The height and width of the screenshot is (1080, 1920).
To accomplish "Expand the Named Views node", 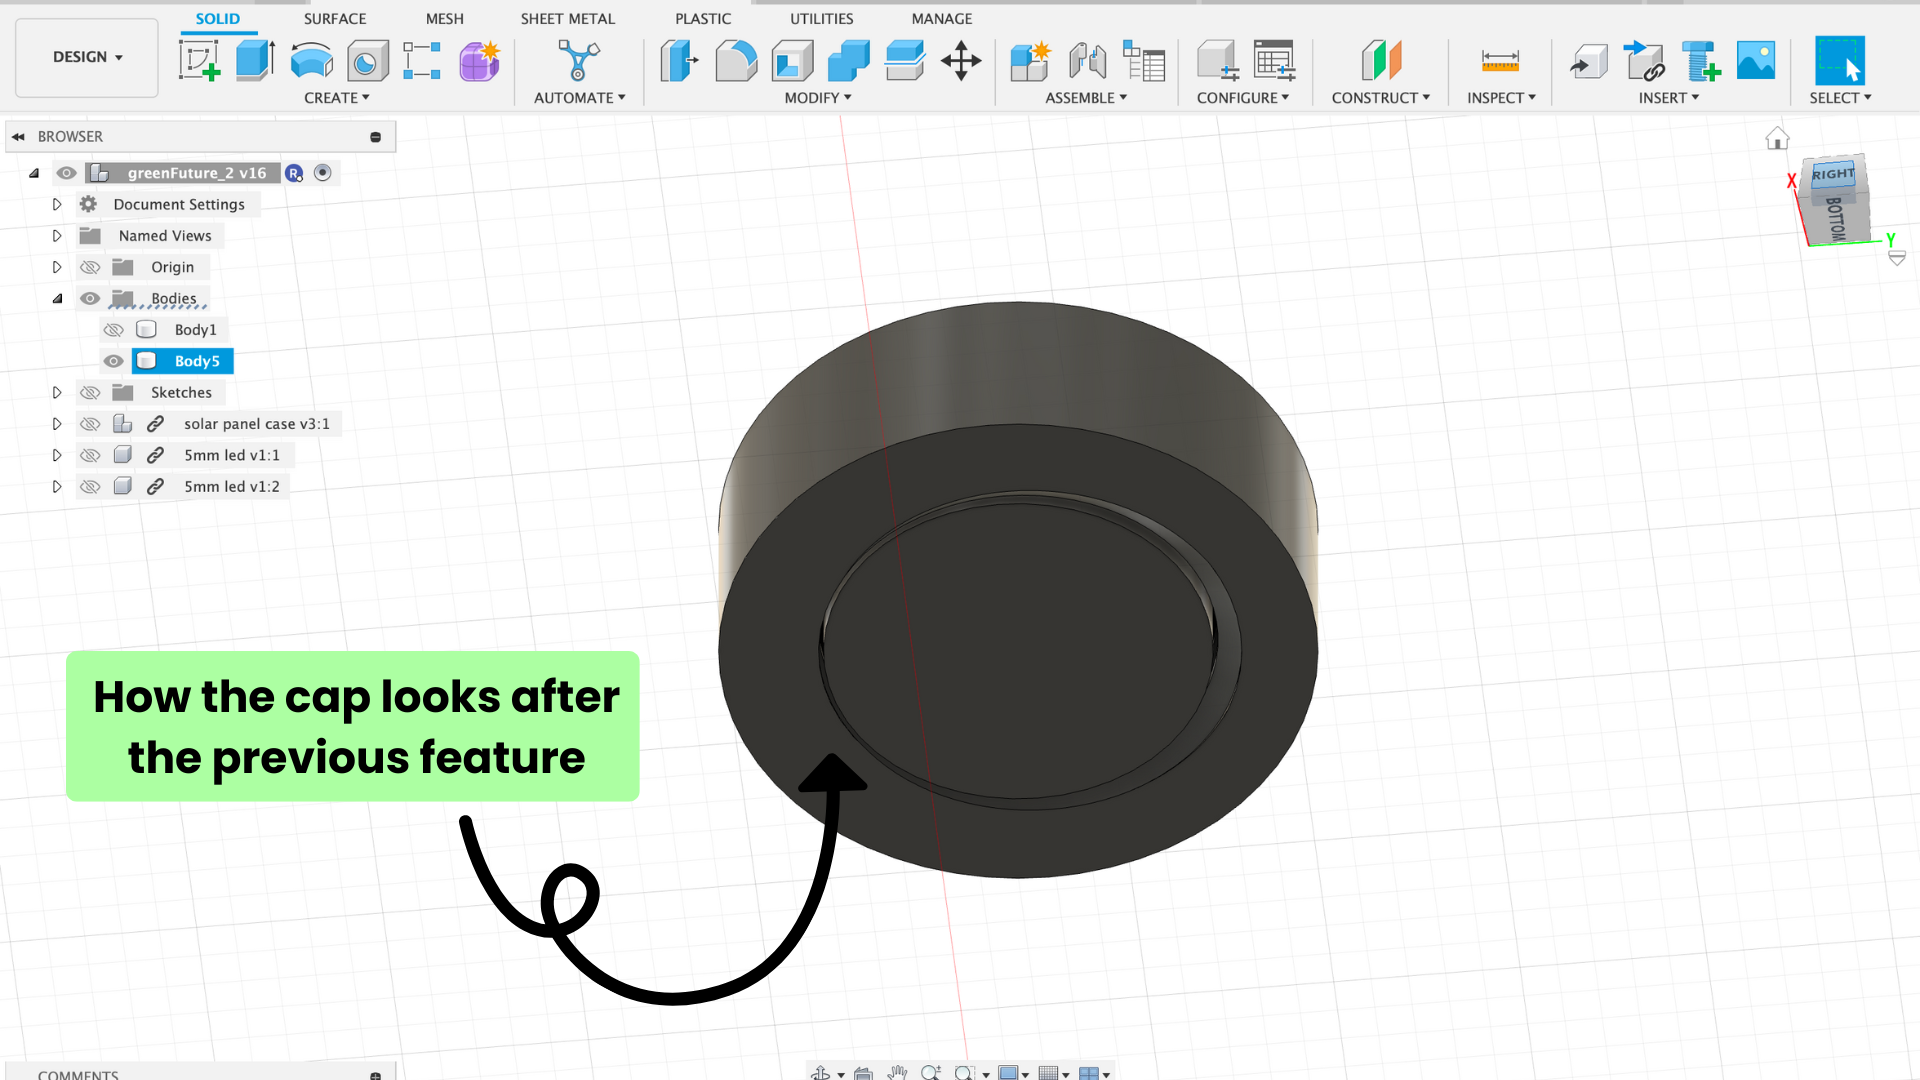I will point(57,236).
